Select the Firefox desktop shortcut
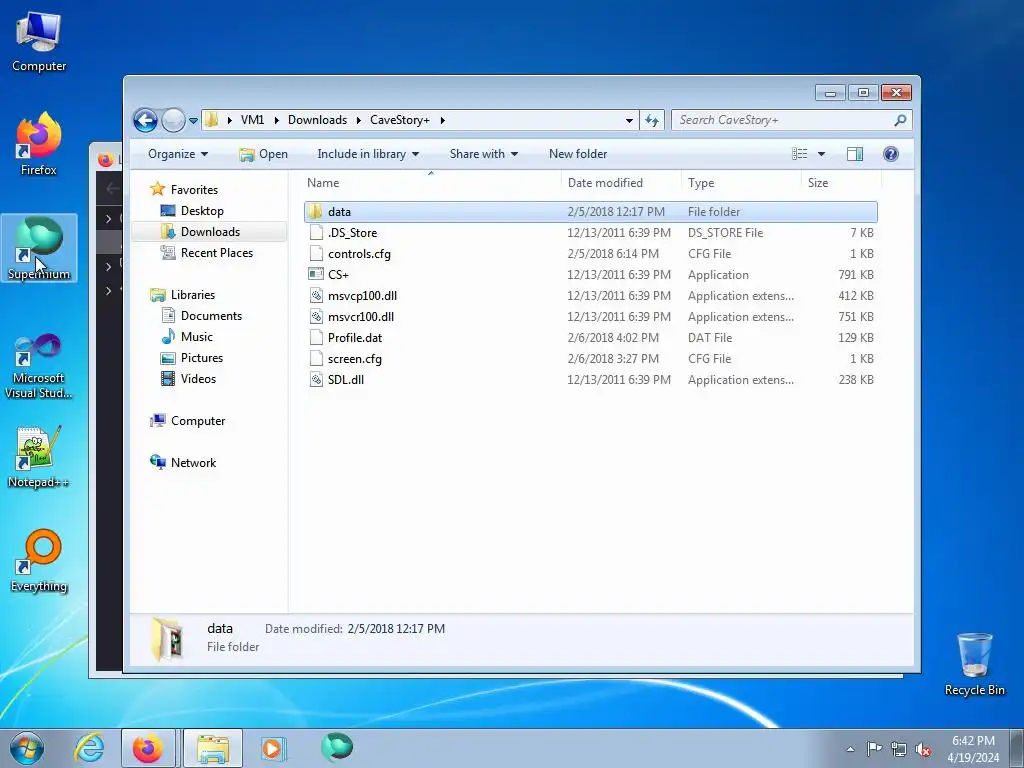Viewport: 1024px width, 768px height. click(x=39, y=144)
